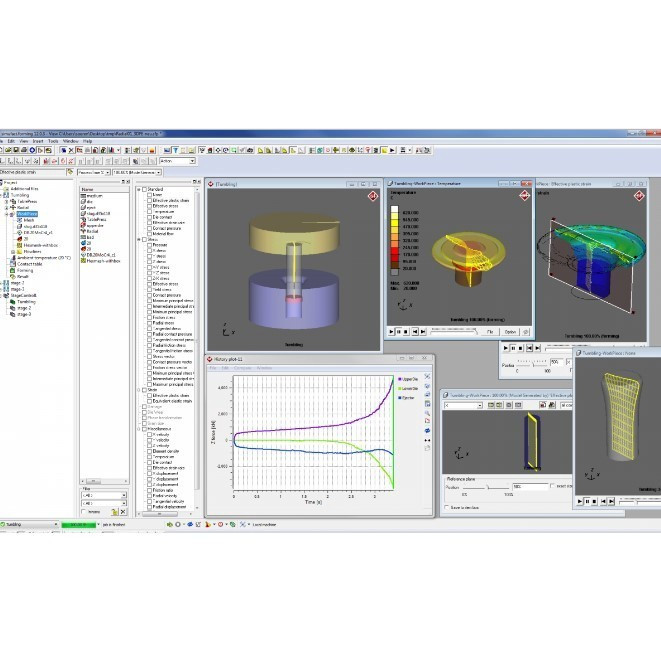Click the animation progress slider in Temperature window
Viewport: 661px width, 661px height.
tap(454, 331)
